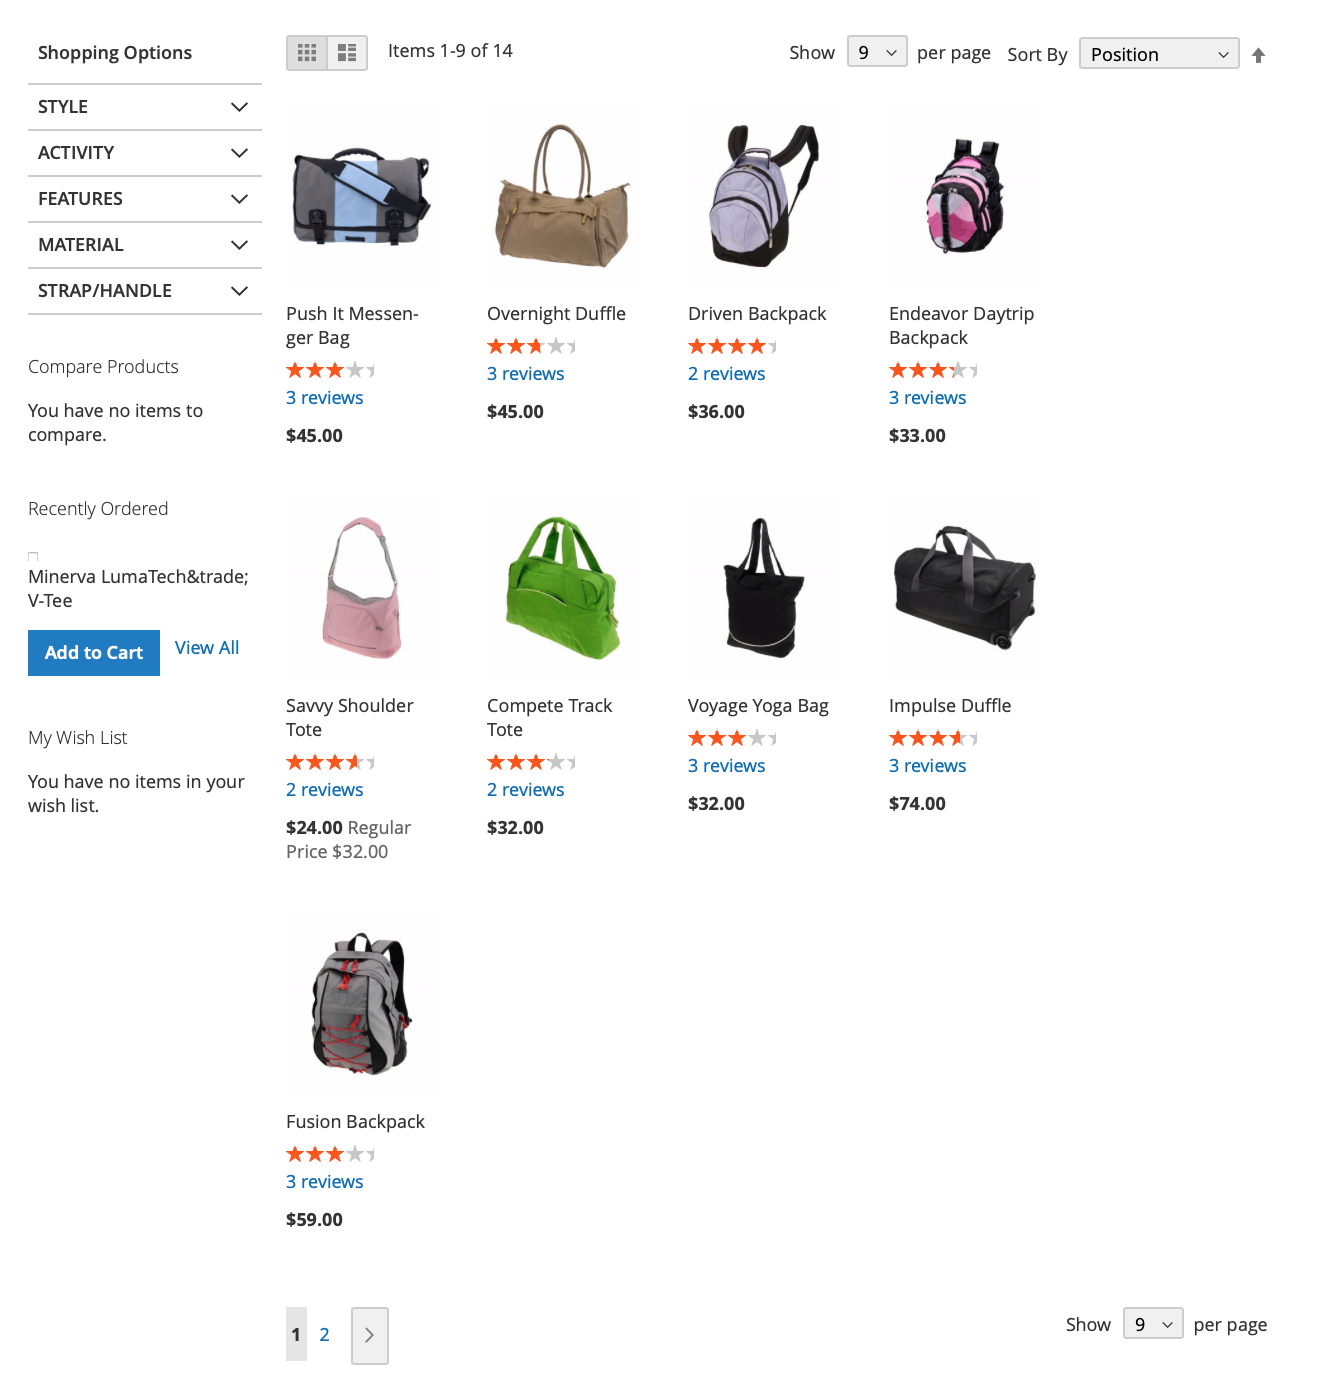
Task: Expand the ACTIVITY filter section
Action: pos(145,153)
